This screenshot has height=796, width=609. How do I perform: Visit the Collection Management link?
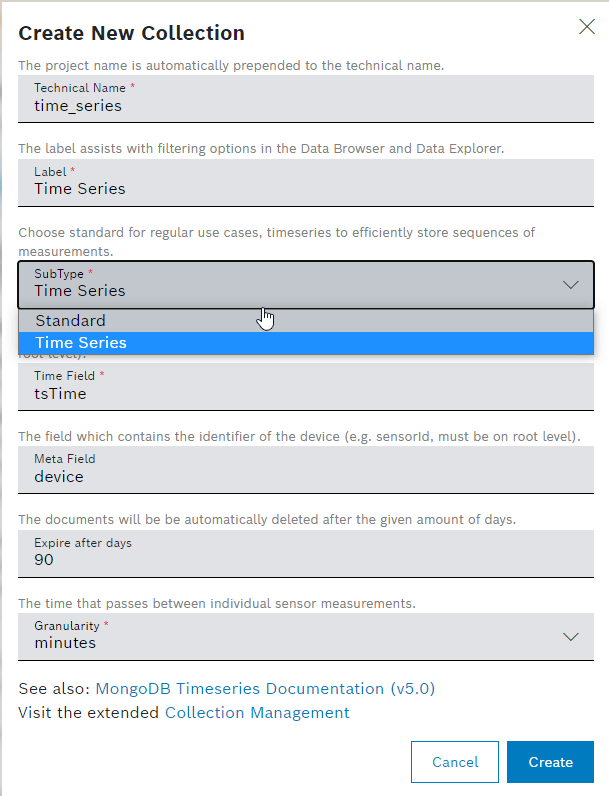(x=257, y=713)
